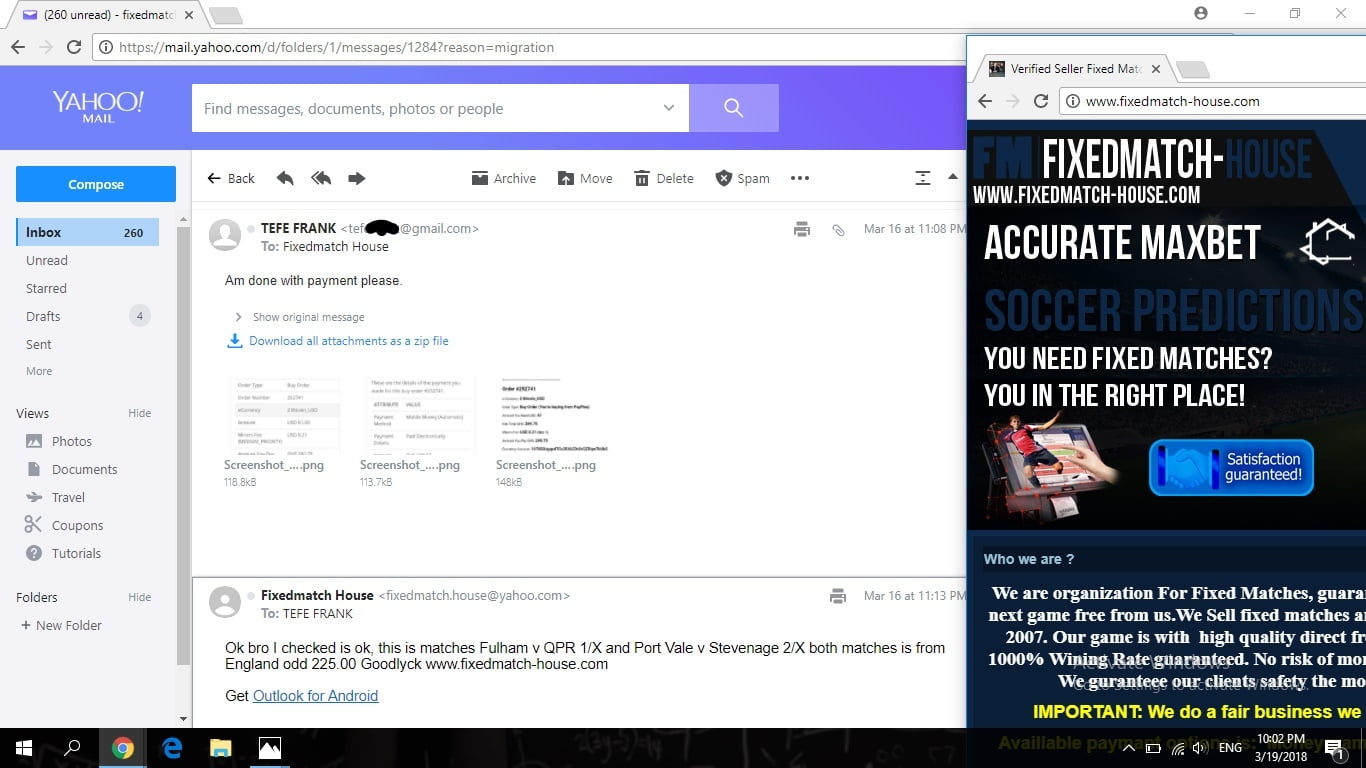
Task: Reply to the message
Action: [285, 178]
